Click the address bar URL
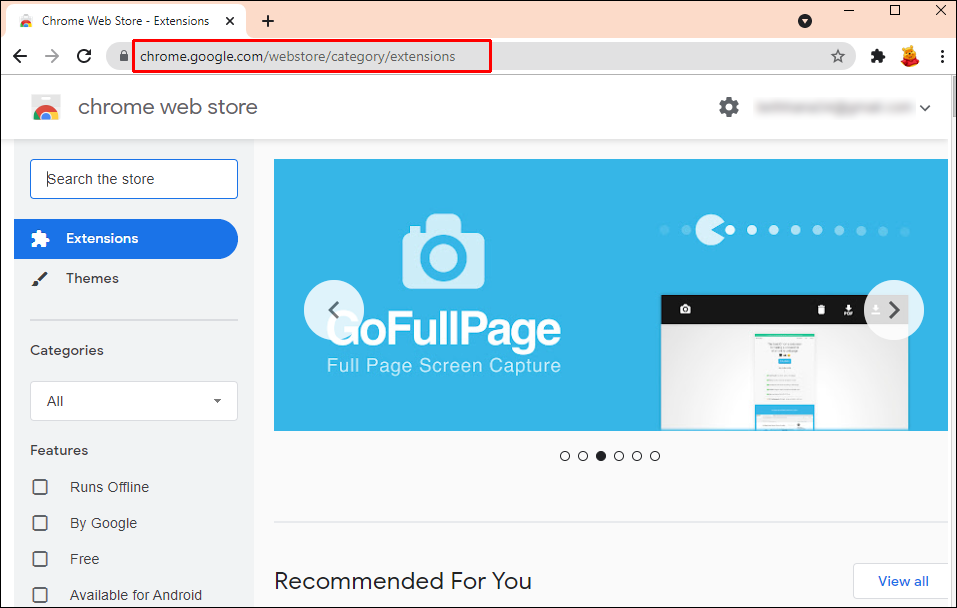The height and width of the screenshot is (608, 957). coord(298,56)
